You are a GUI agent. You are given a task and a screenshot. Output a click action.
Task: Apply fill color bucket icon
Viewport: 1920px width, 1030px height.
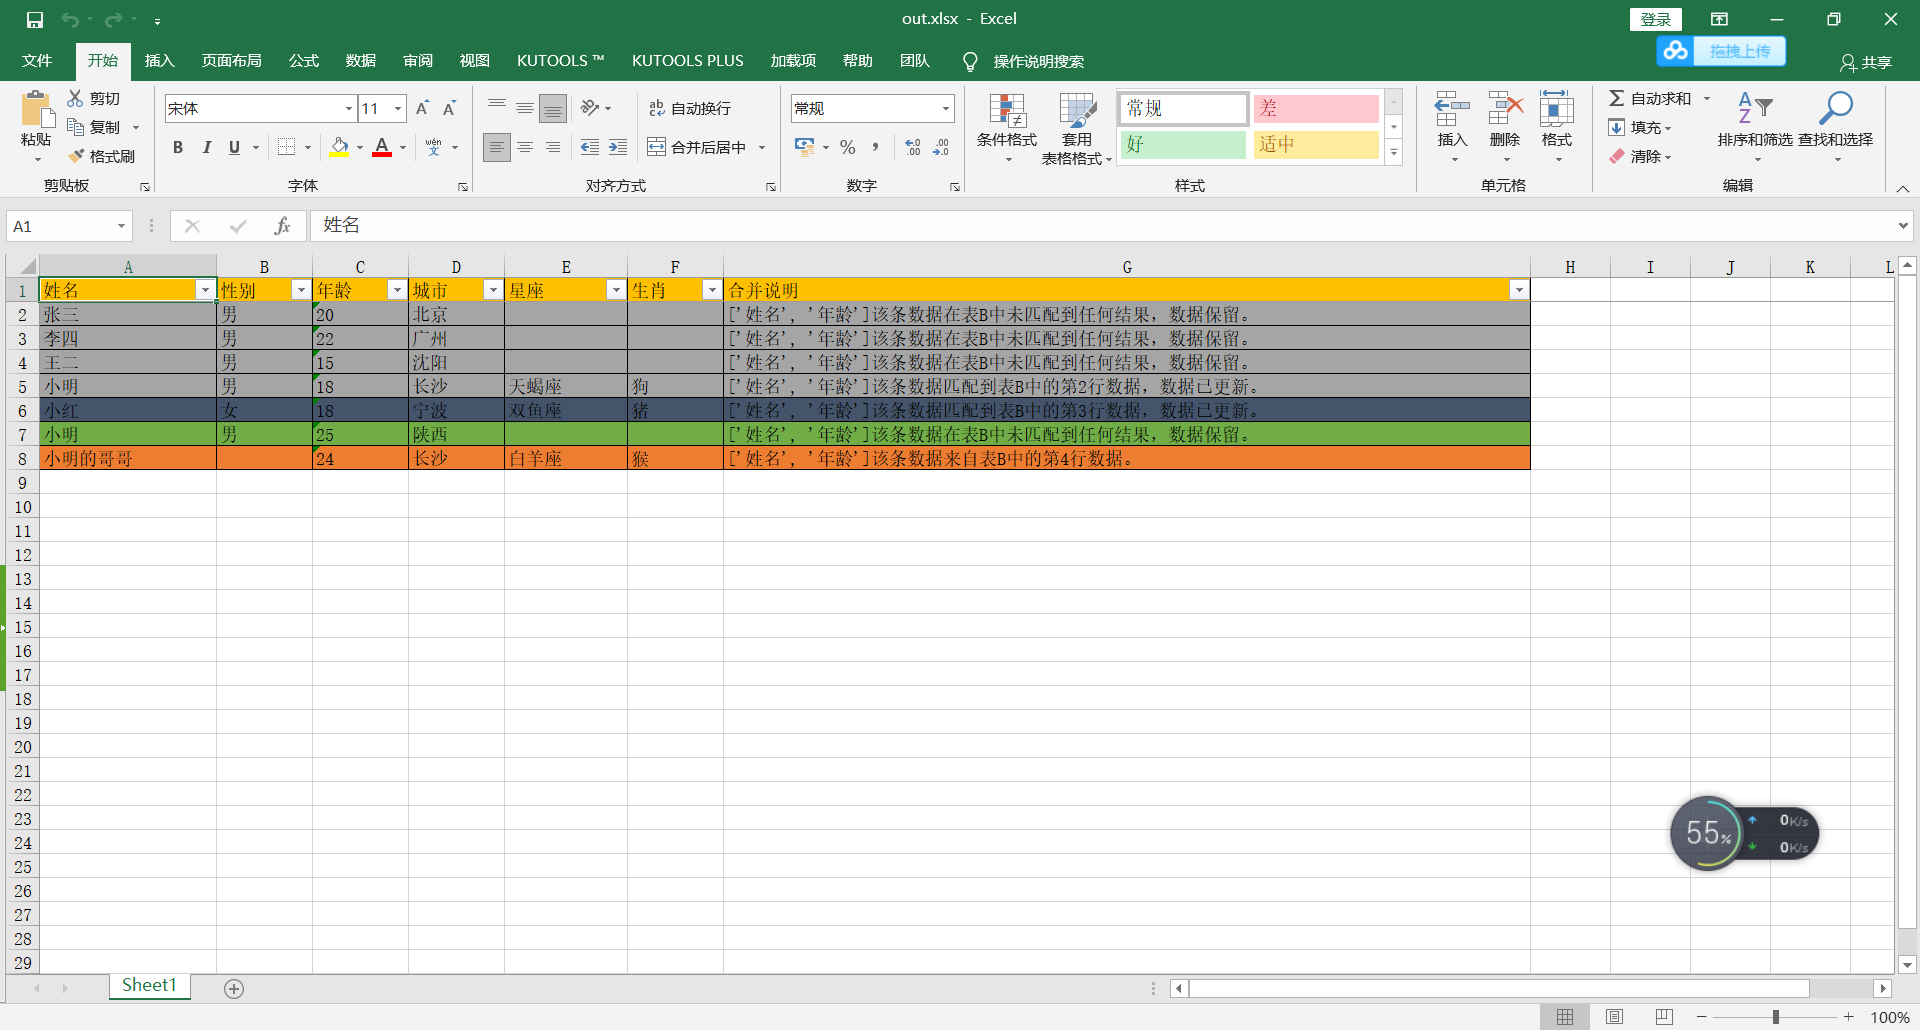(x=340, y=147)
